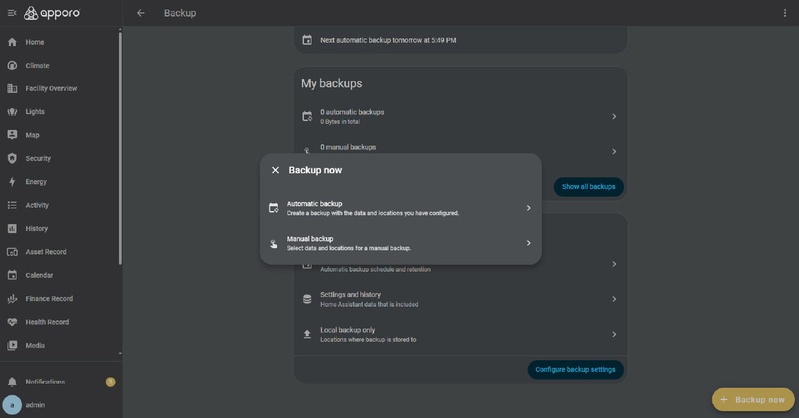Click the 0 automatic backups icon
This screenshot has height=418, width=799.
pyautogui.click(x=307, y=117)
